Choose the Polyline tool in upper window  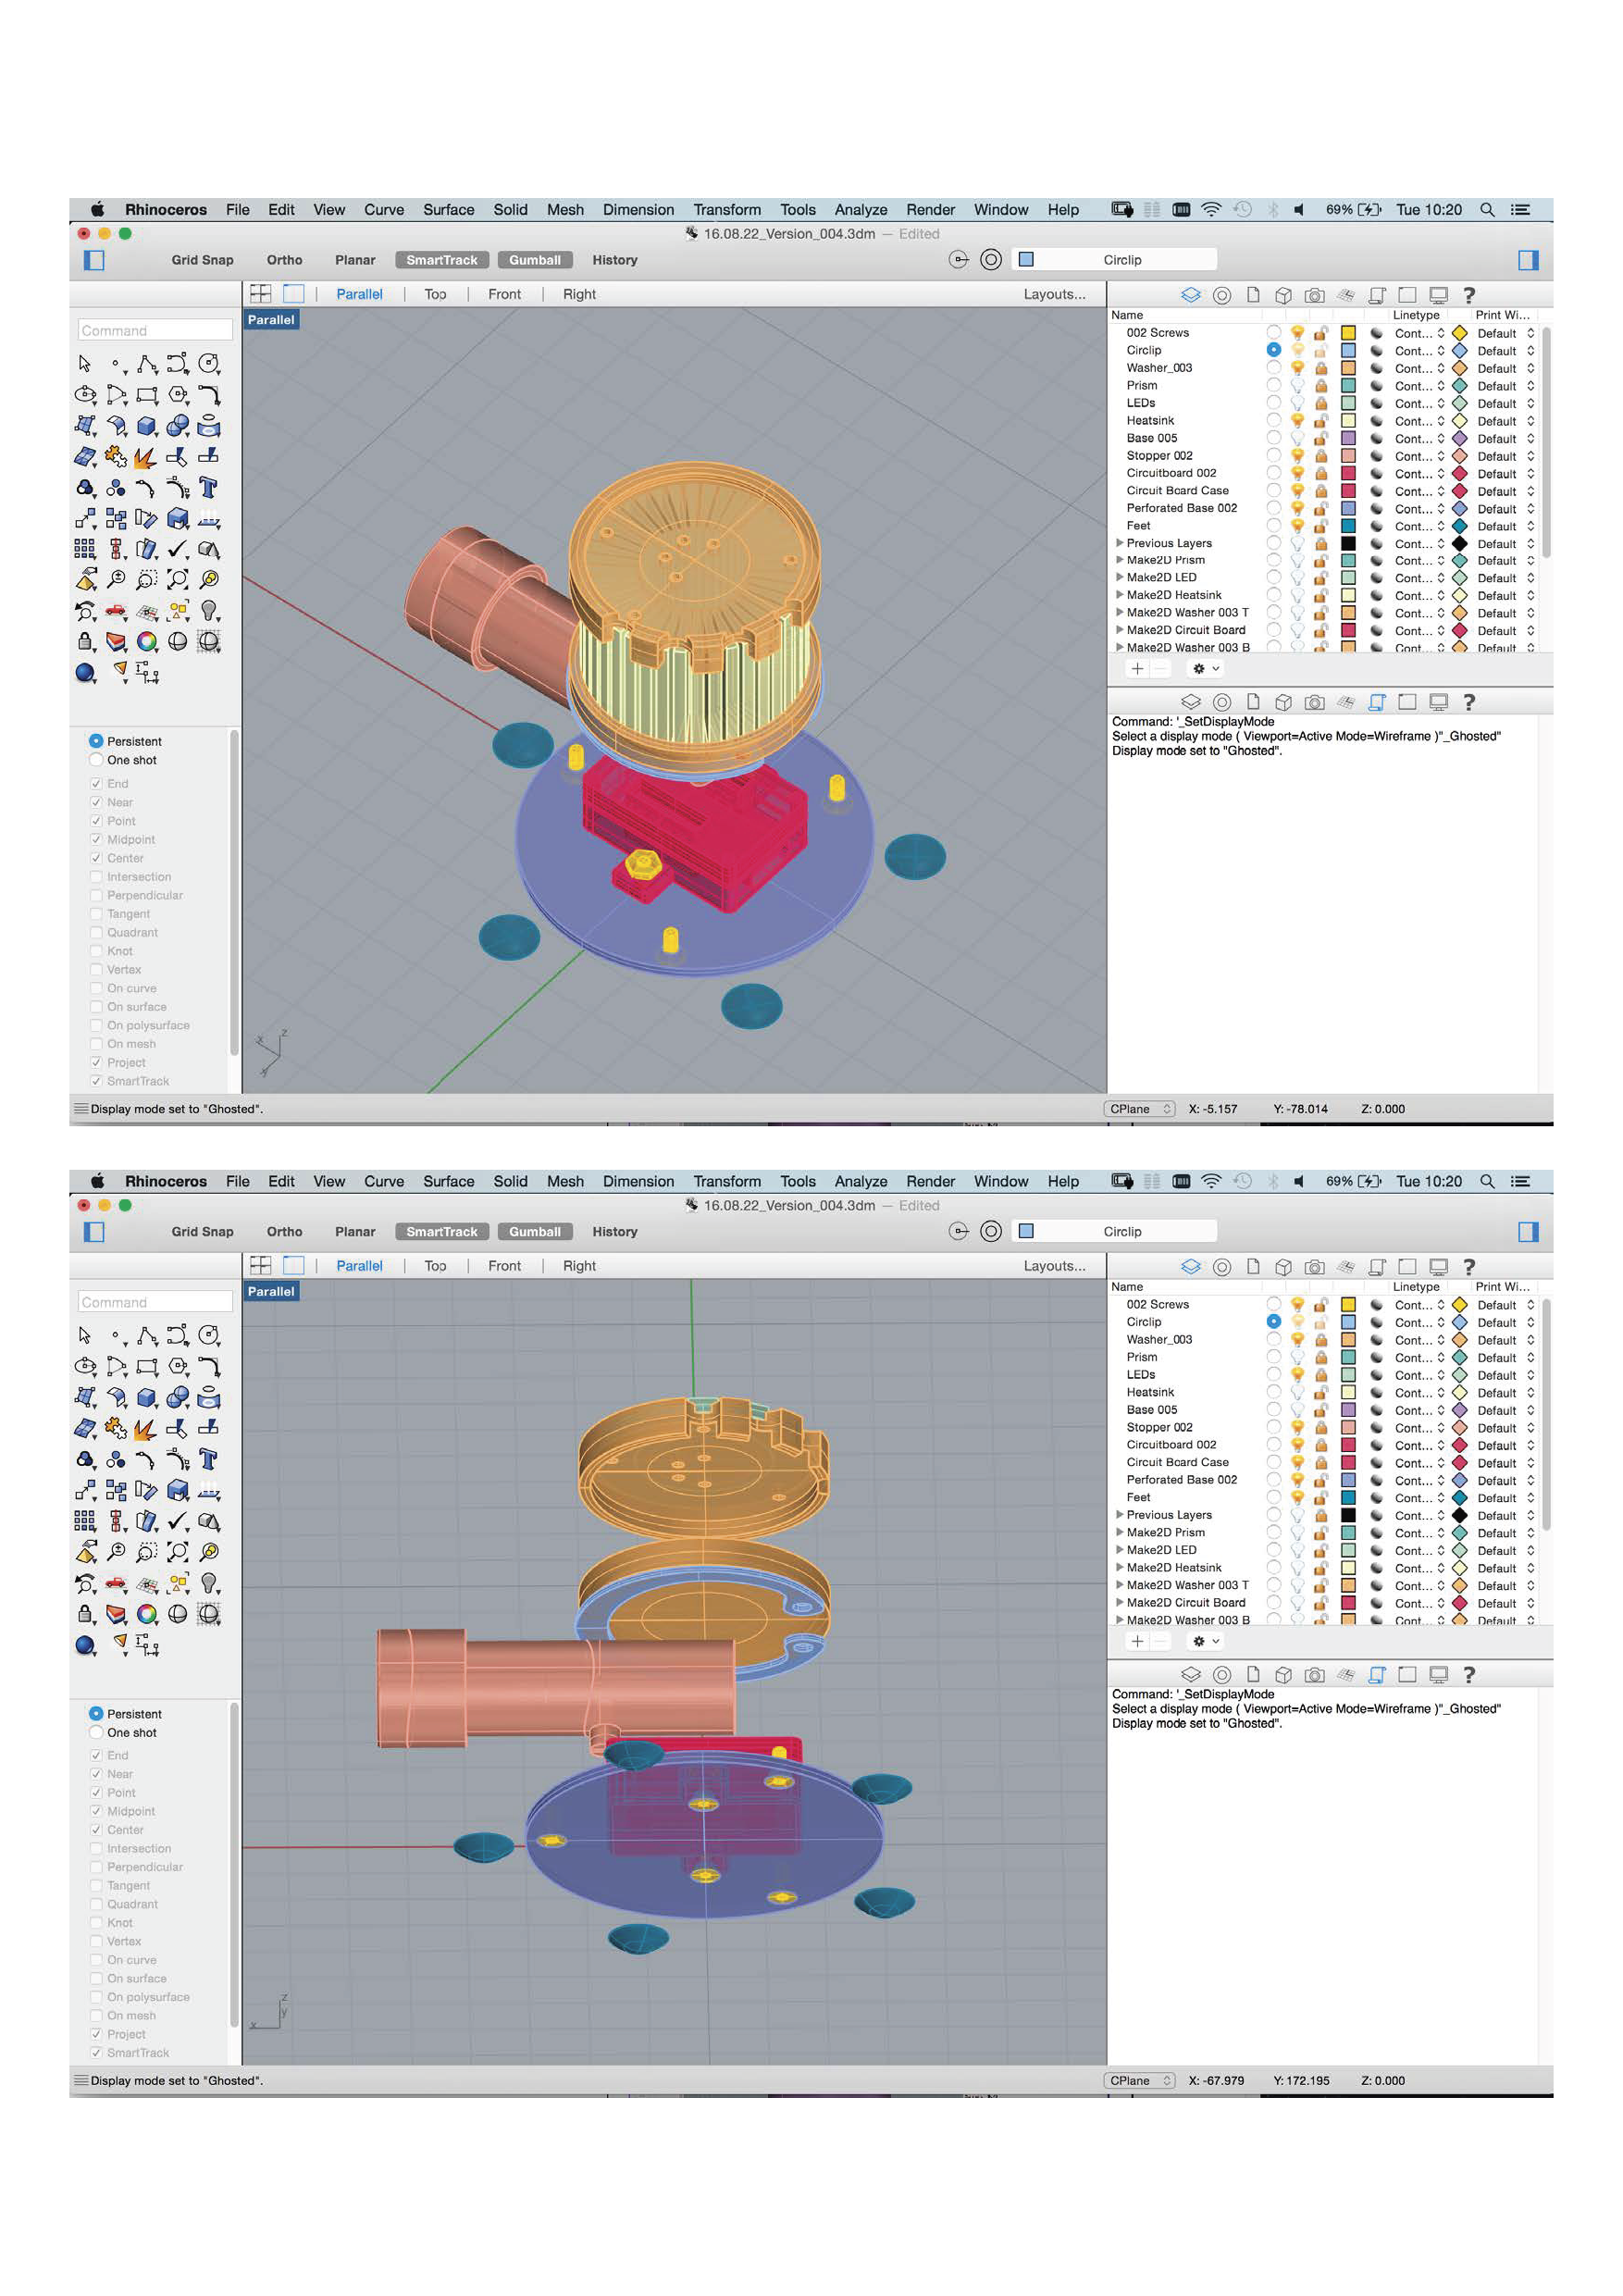tap(147, 364)
